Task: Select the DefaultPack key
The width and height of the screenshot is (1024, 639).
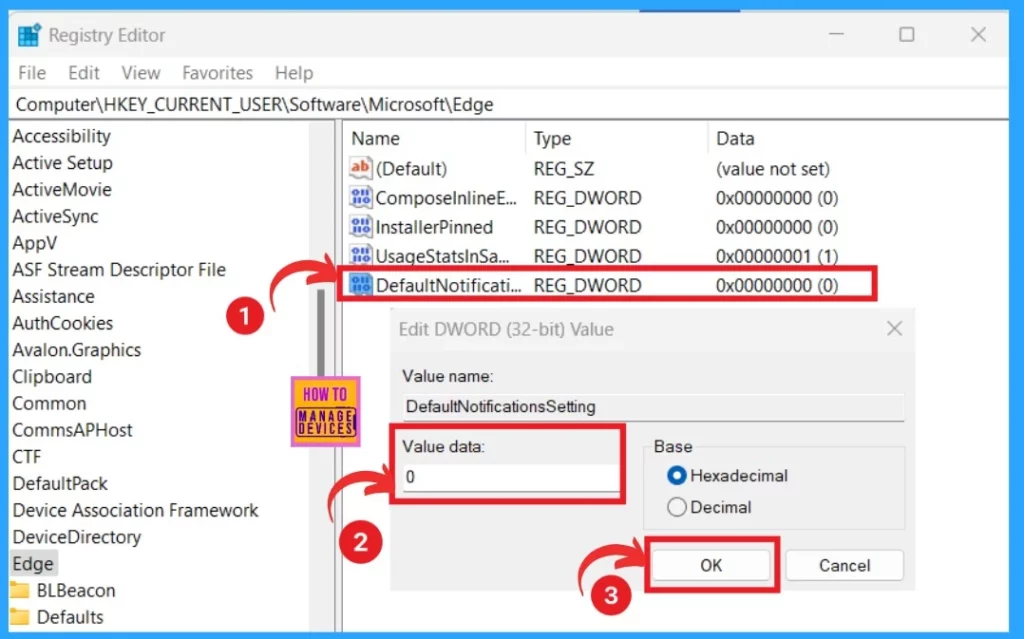Action: click(x=60, y=483)
